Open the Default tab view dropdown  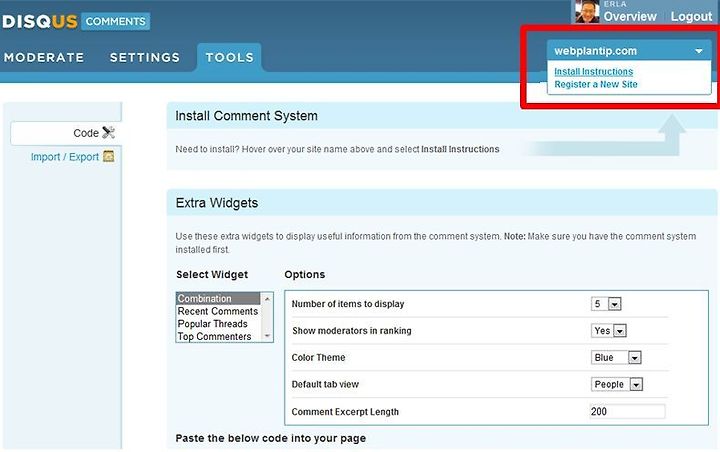(617, 384)
